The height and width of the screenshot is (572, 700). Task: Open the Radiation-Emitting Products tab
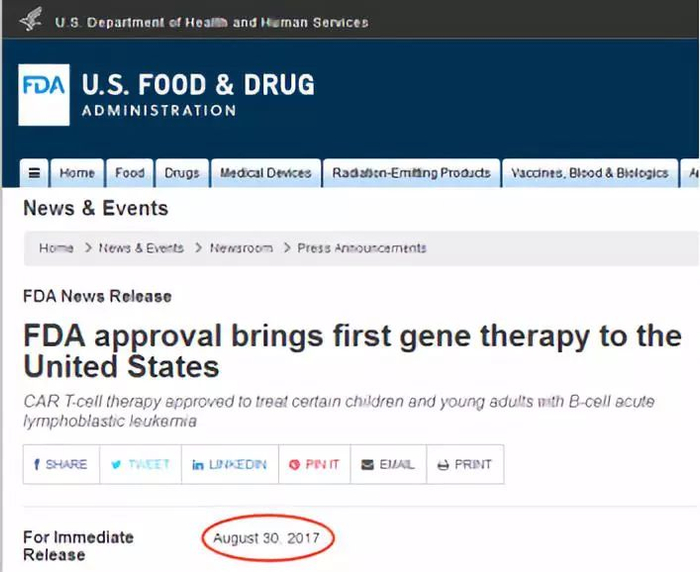pos(411,173)
